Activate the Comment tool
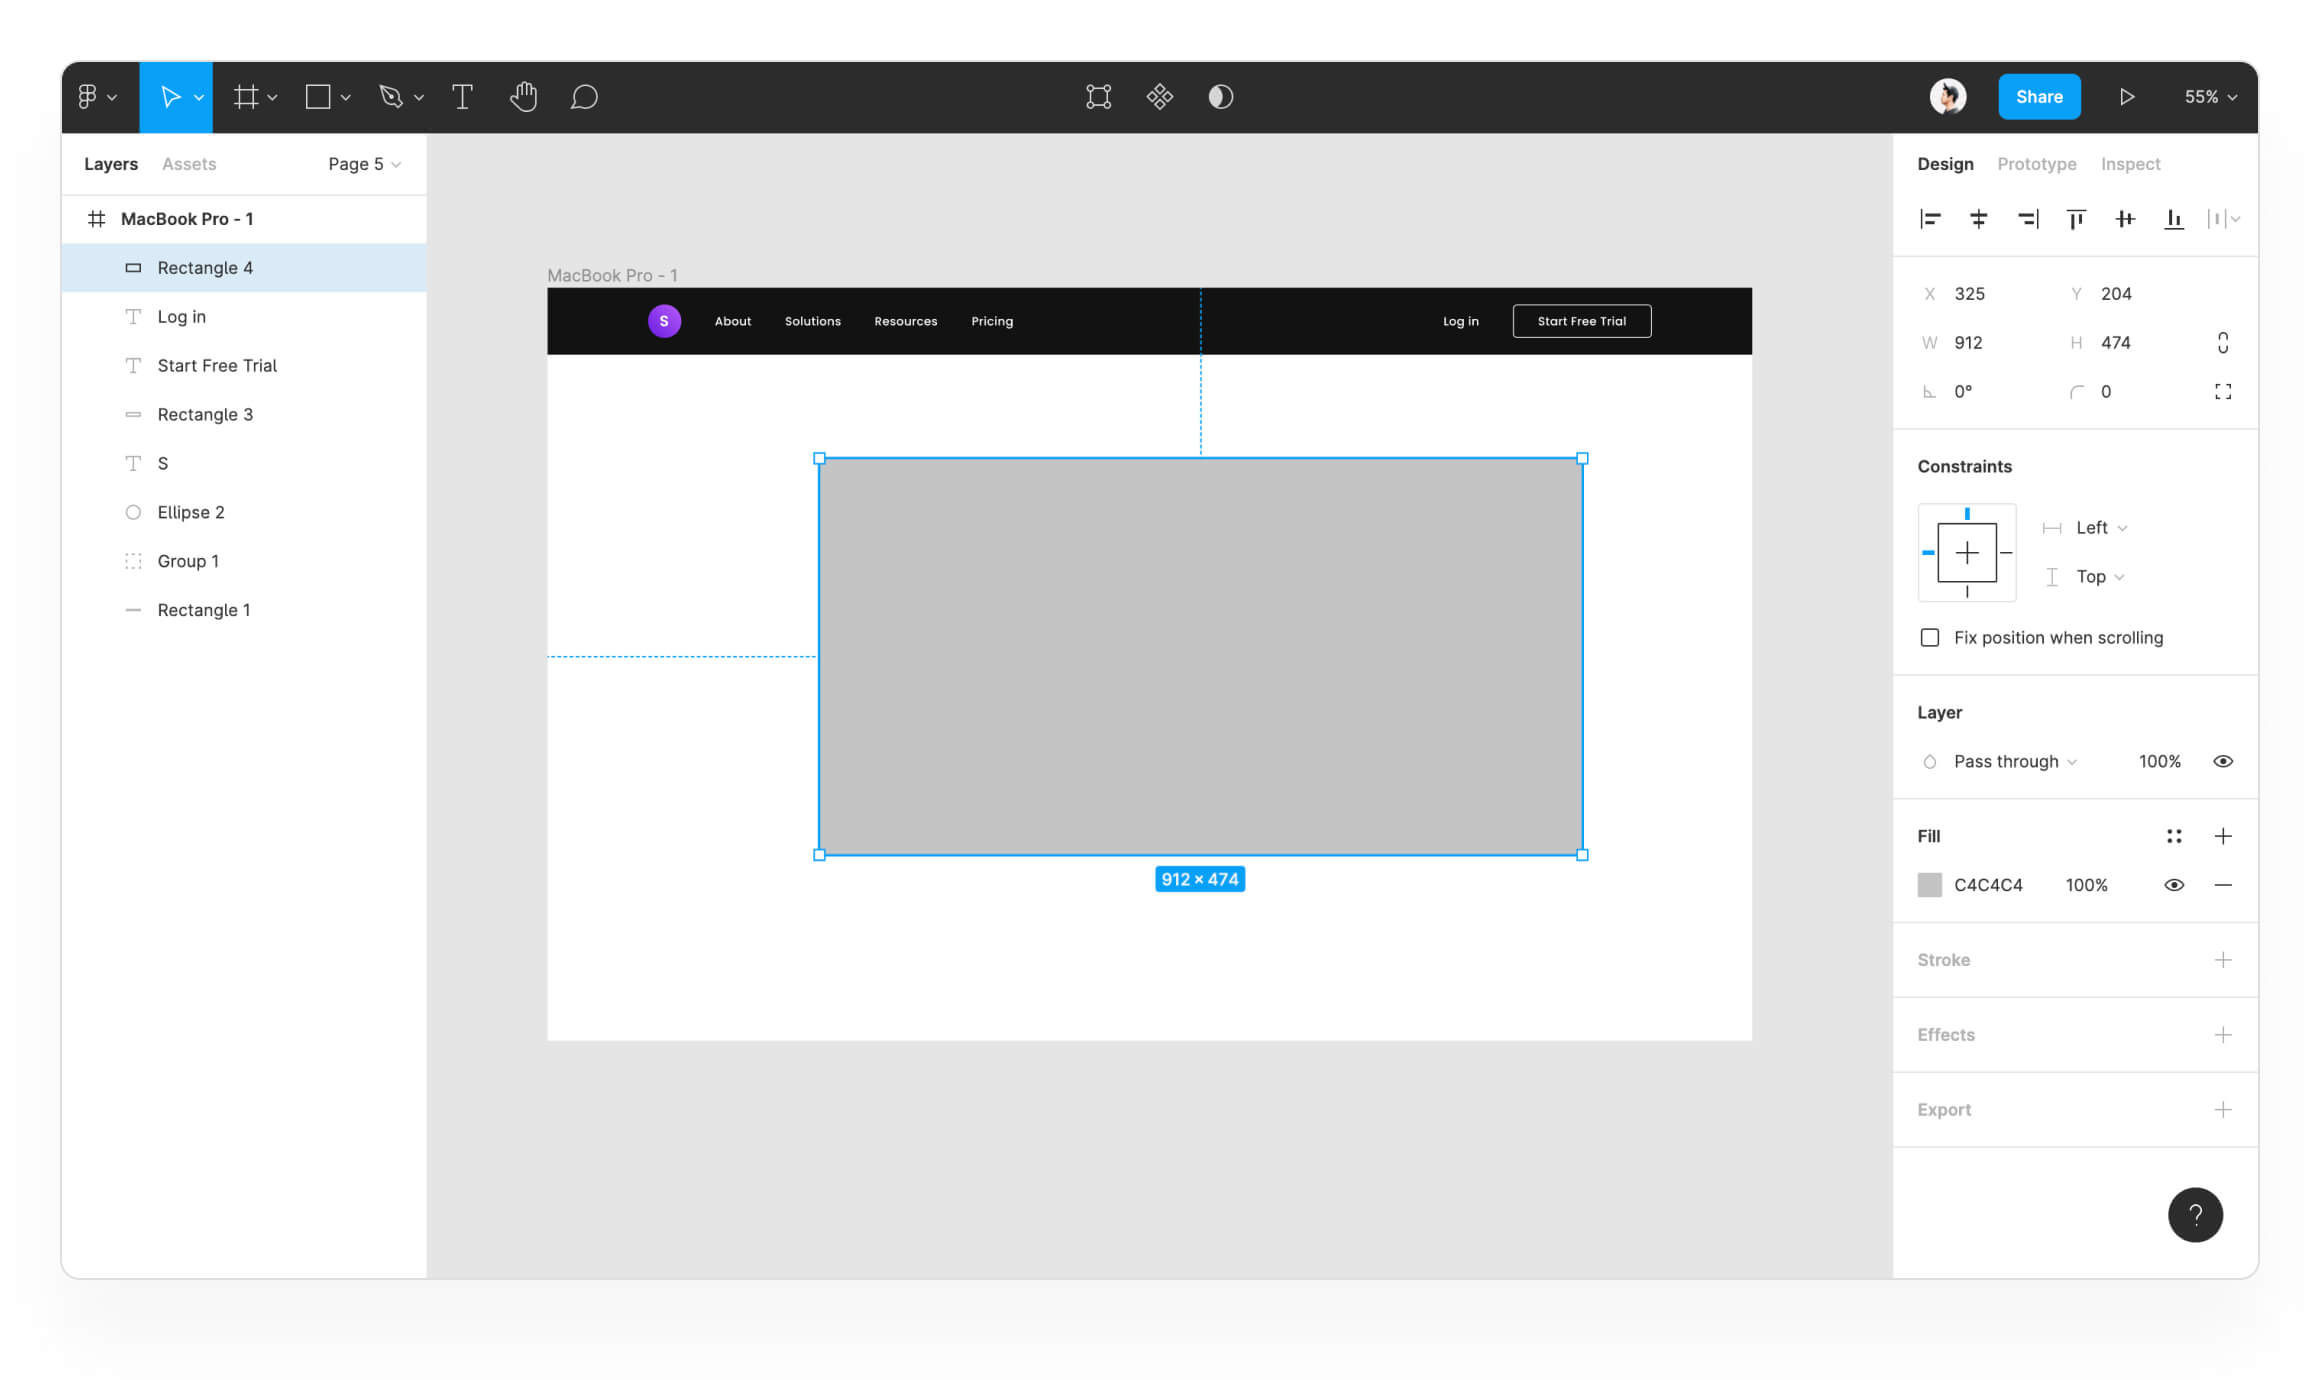Screen dimensions: 2320x1380 584,97
